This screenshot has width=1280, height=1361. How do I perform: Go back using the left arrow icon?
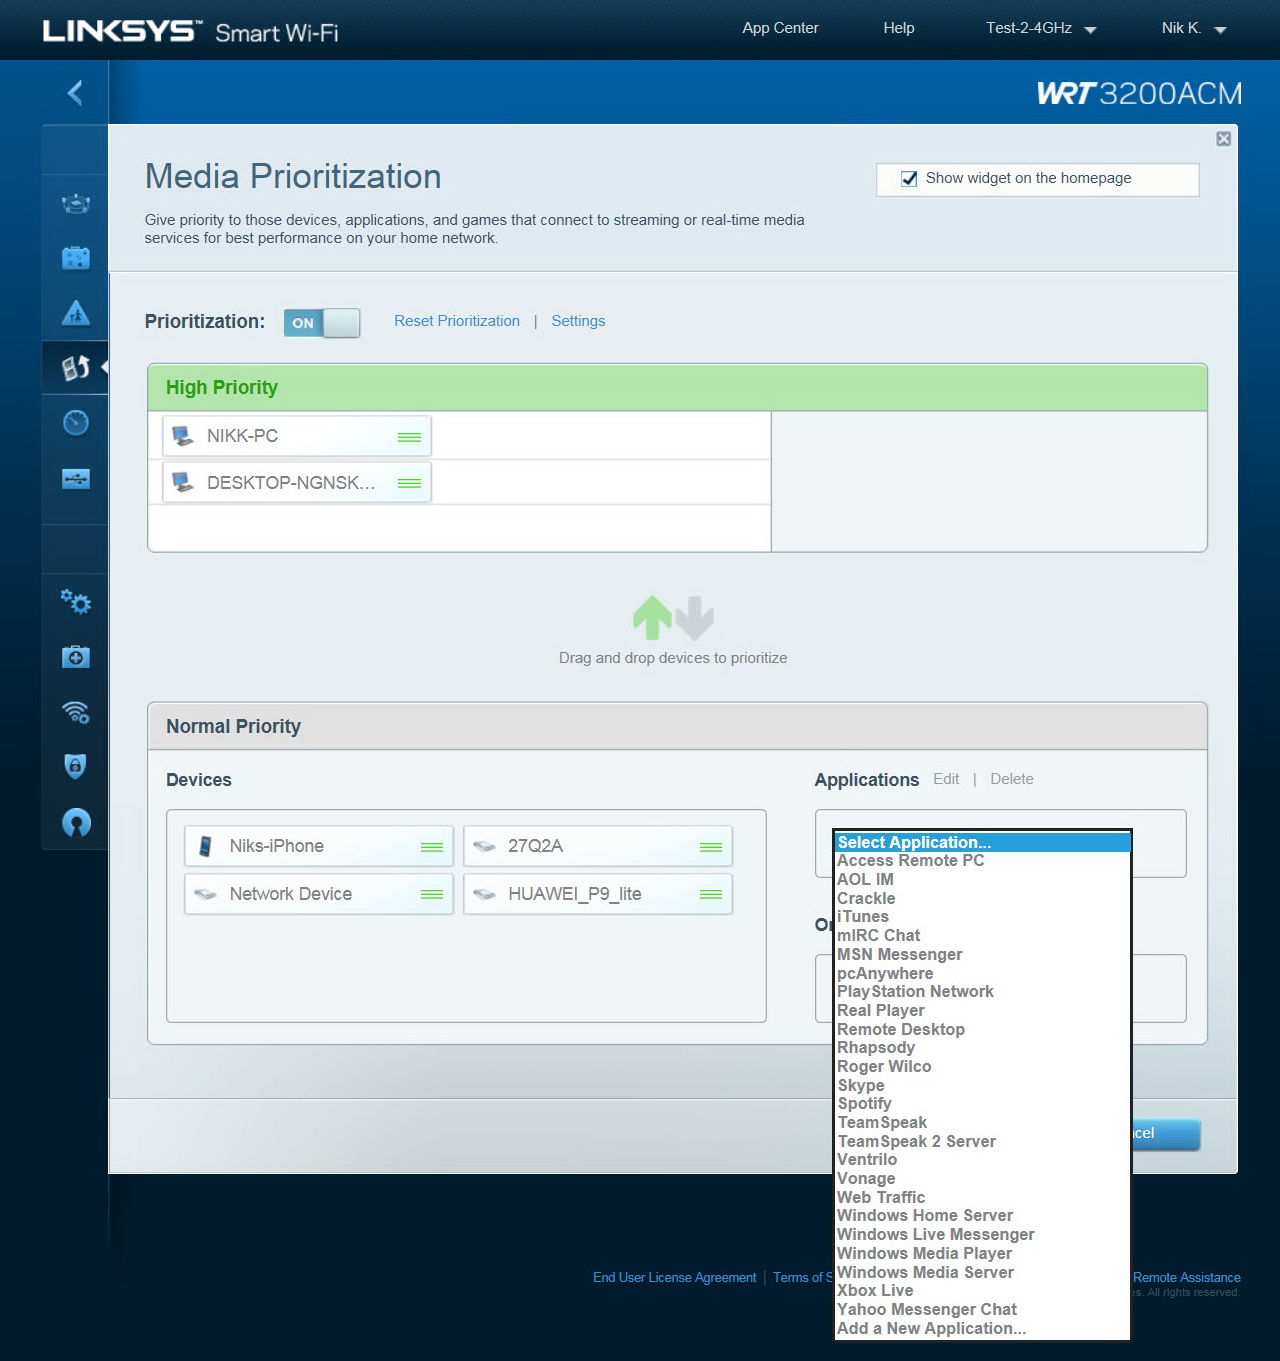click(x=75, y=93)
